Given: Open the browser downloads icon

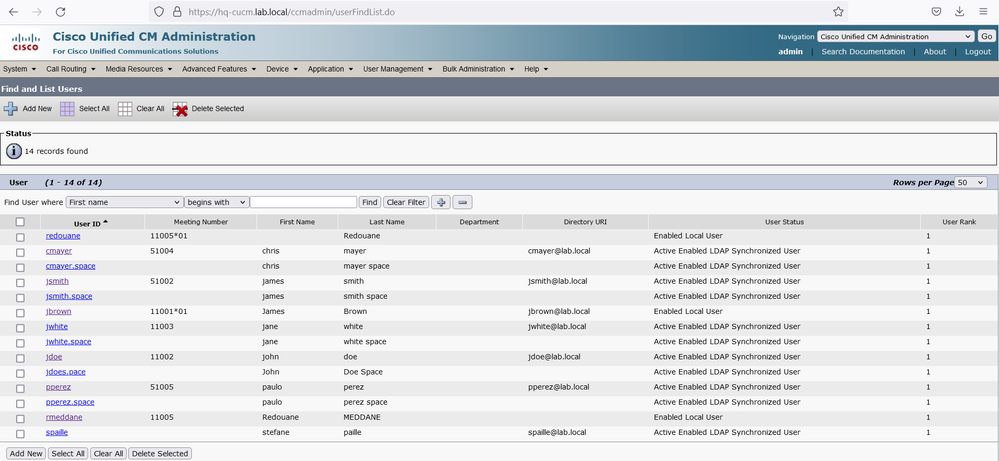Looking at the screenshot, I should [x=959, y=11].
